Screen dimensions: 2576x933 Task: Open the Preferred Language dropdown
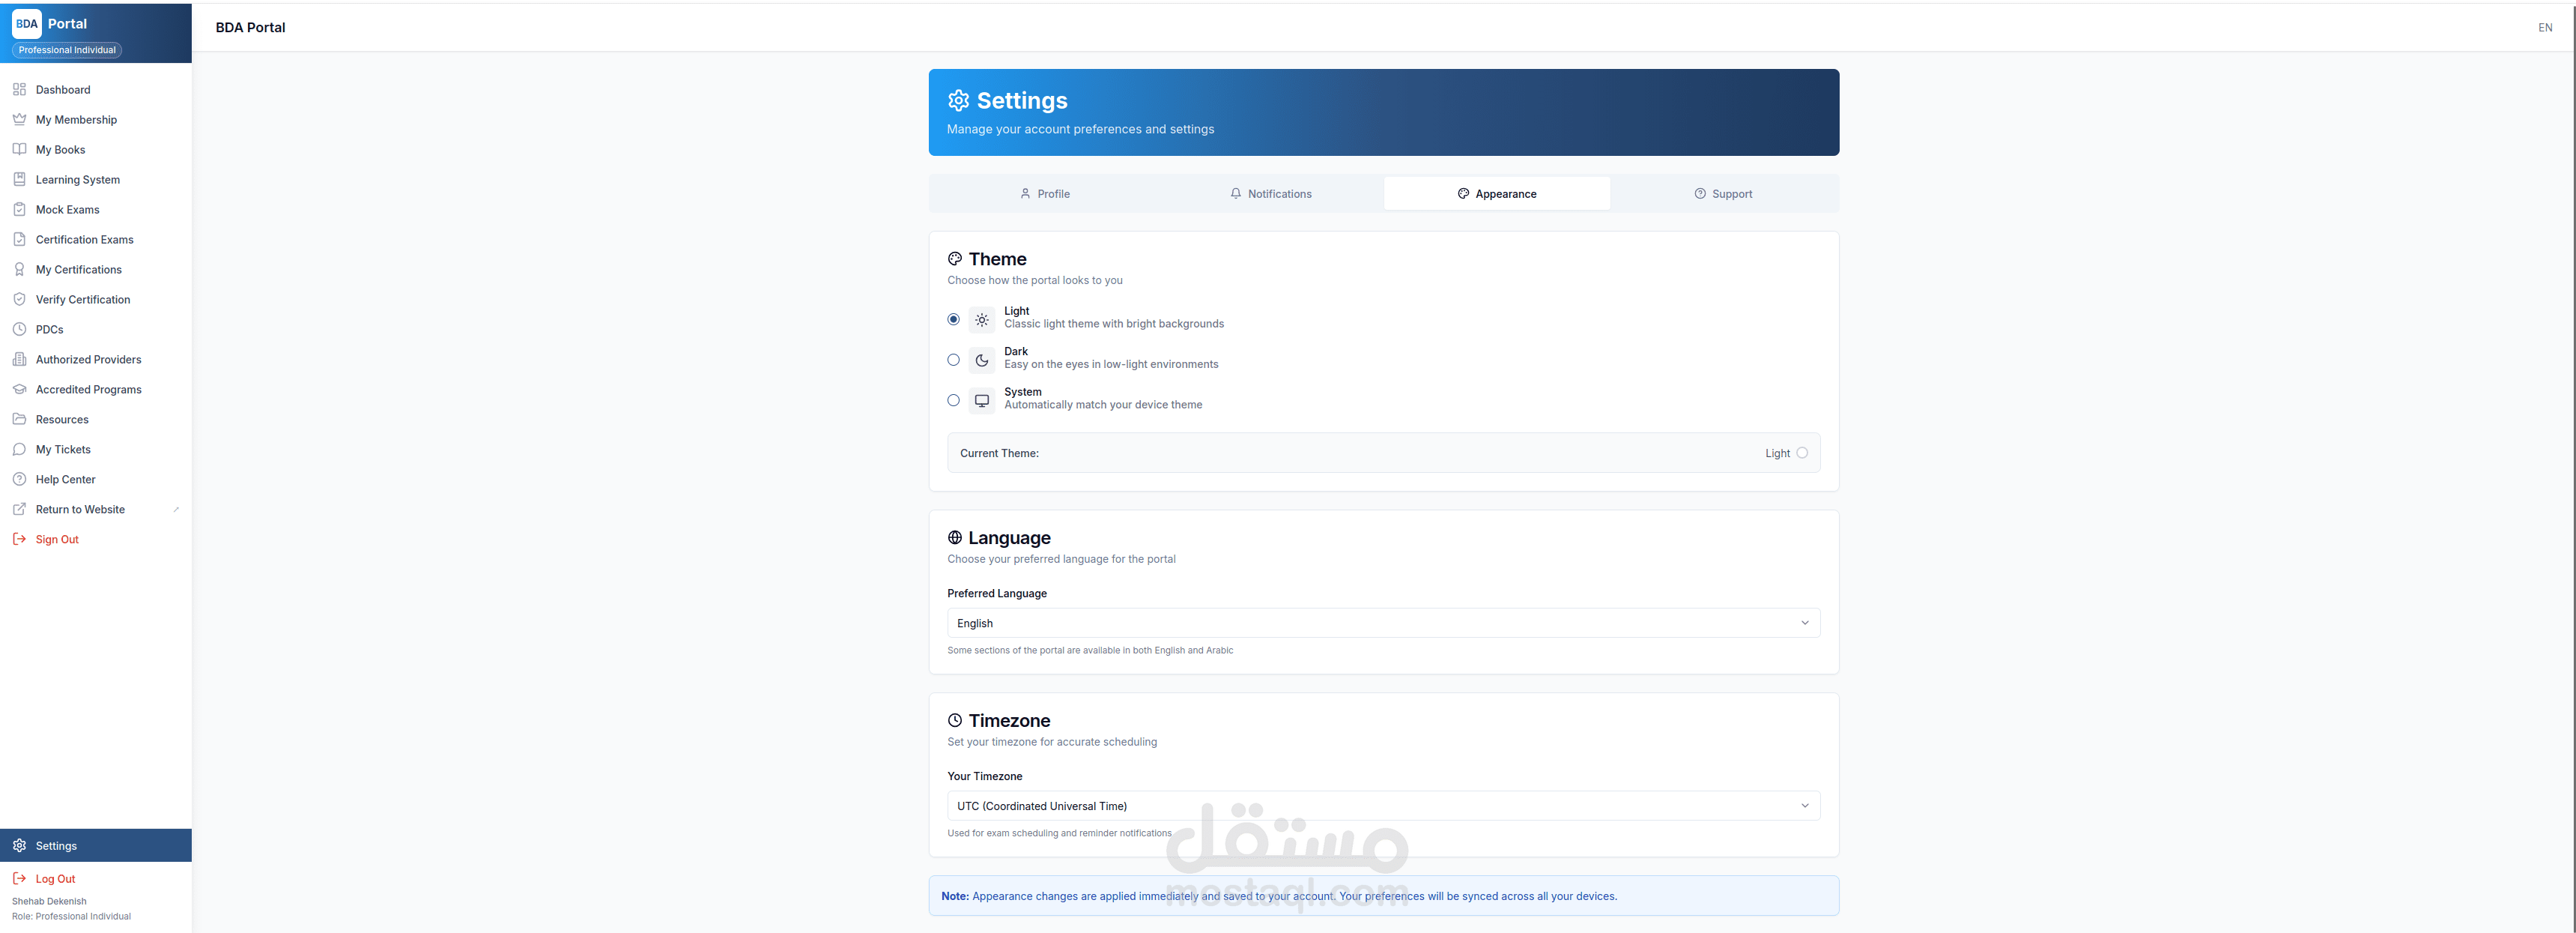[x=1383, y=623]
